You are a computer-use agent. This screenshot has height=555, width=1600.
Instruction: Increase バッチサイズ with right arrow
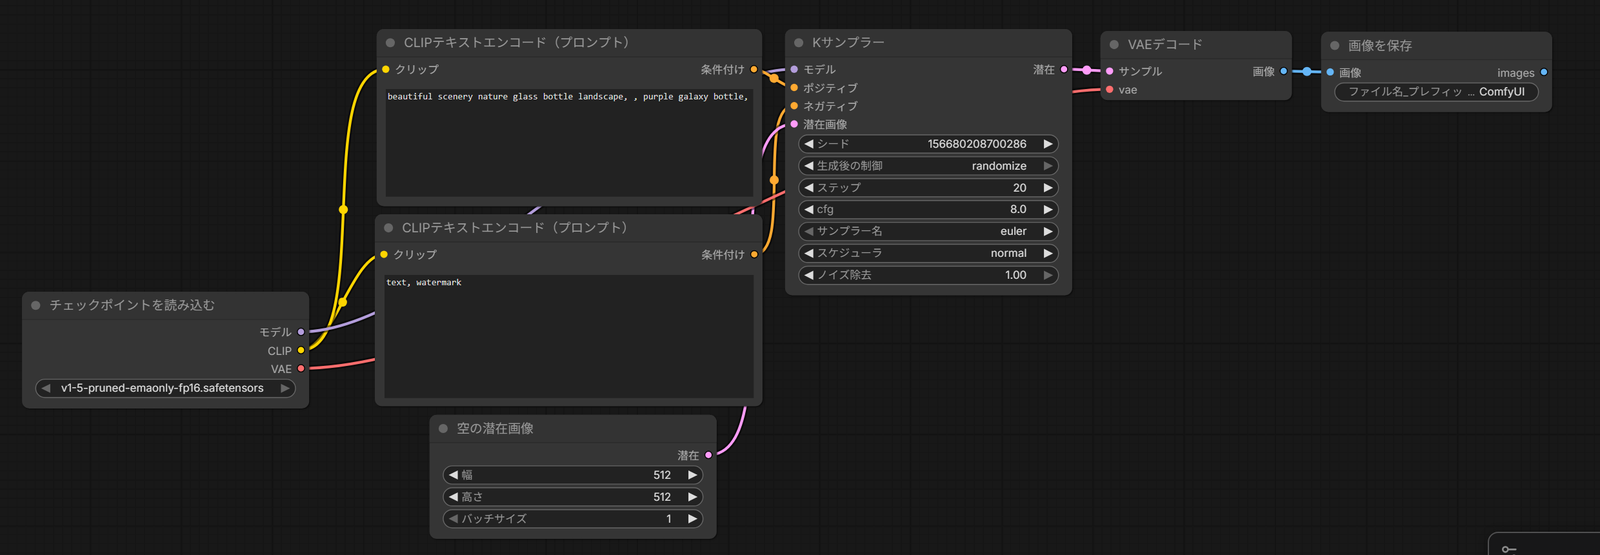[x=692, y=519]
